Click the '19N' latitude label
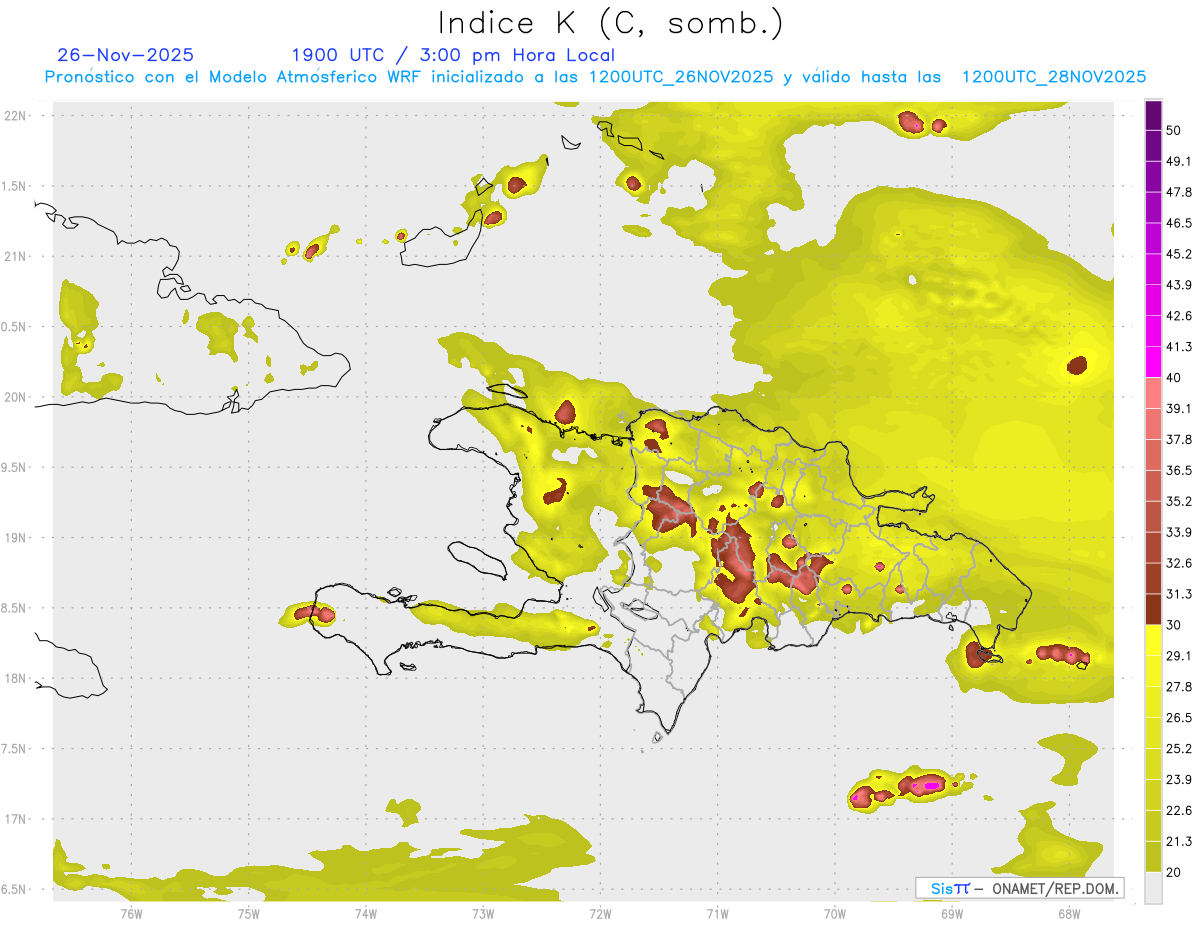Viewport: 1200px width, 927px height. (x=16, y=537)
